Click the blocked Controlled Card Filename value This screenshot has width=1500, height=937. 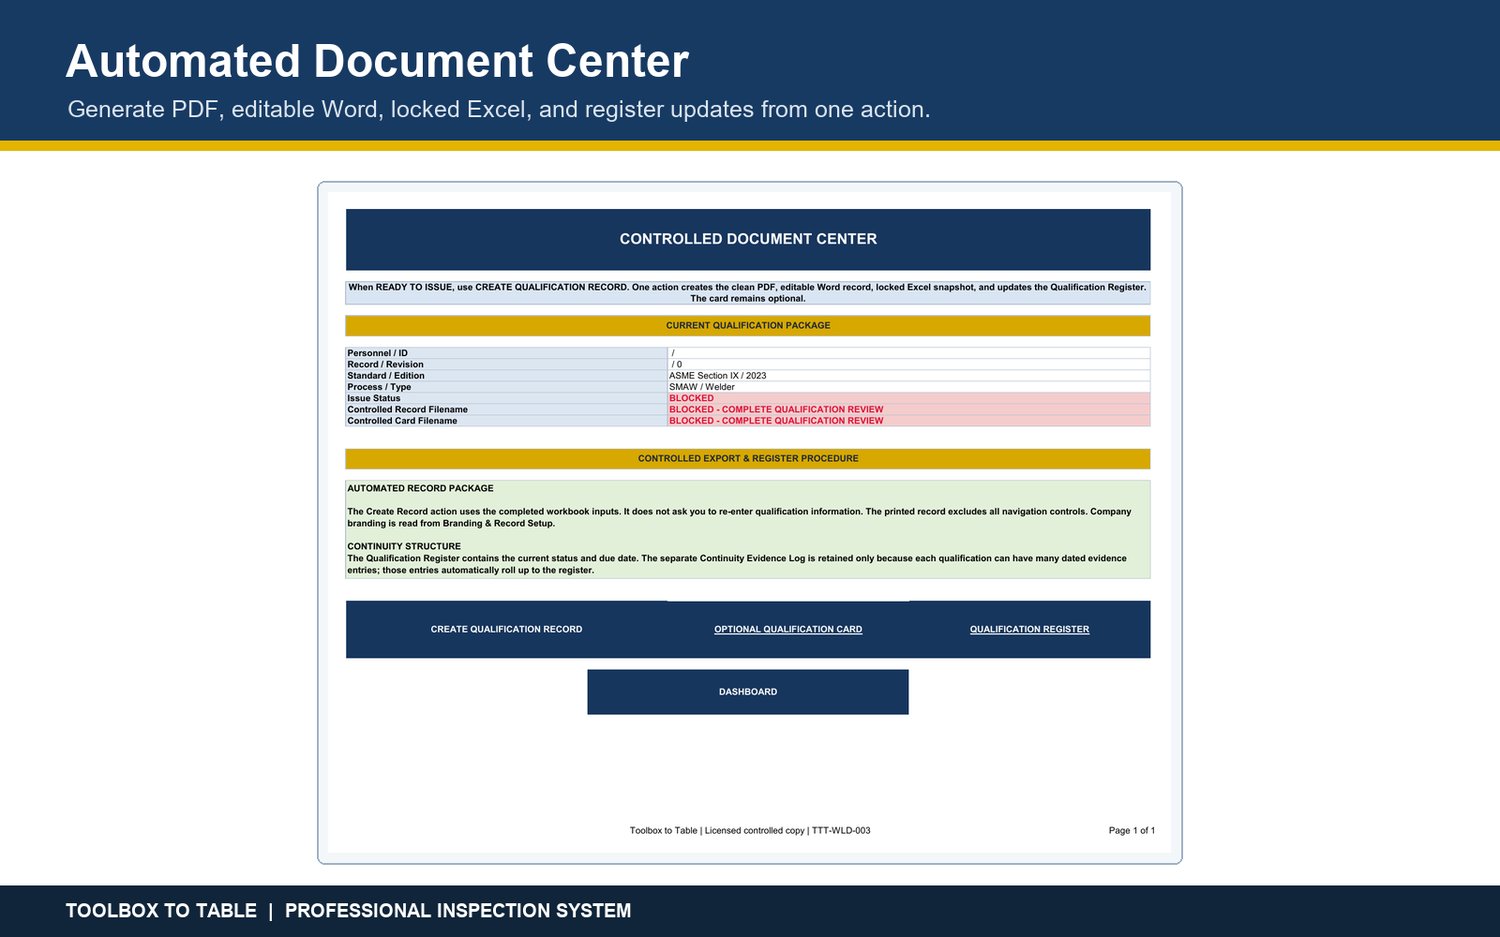click(909, 421)
